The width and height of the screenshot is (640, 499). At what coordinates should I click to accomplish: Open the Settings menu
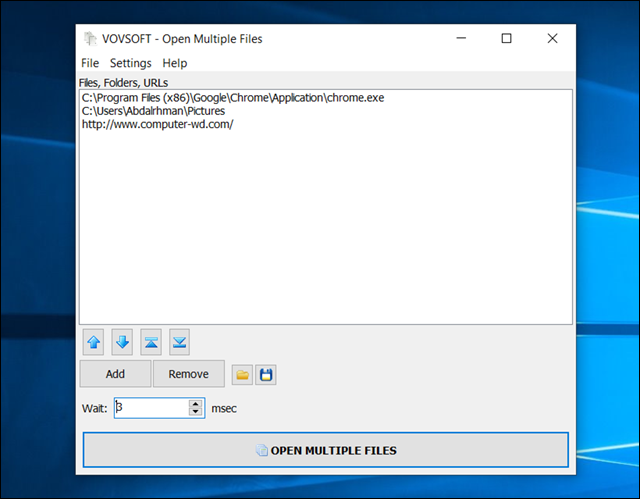[131, 63]
